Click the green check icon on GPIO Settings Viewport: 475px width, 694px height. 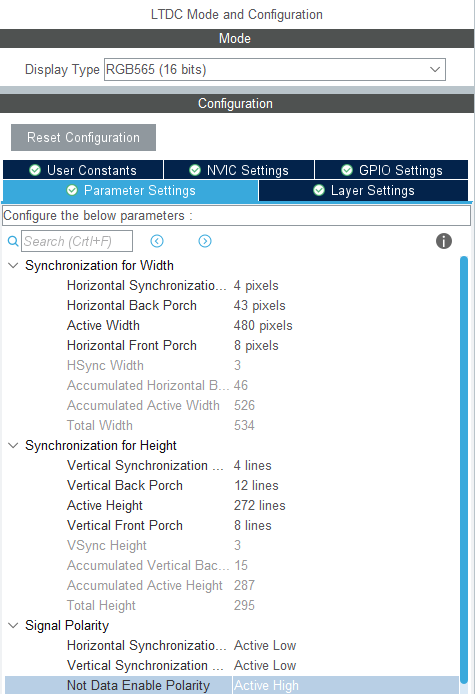tap(347, 170)
